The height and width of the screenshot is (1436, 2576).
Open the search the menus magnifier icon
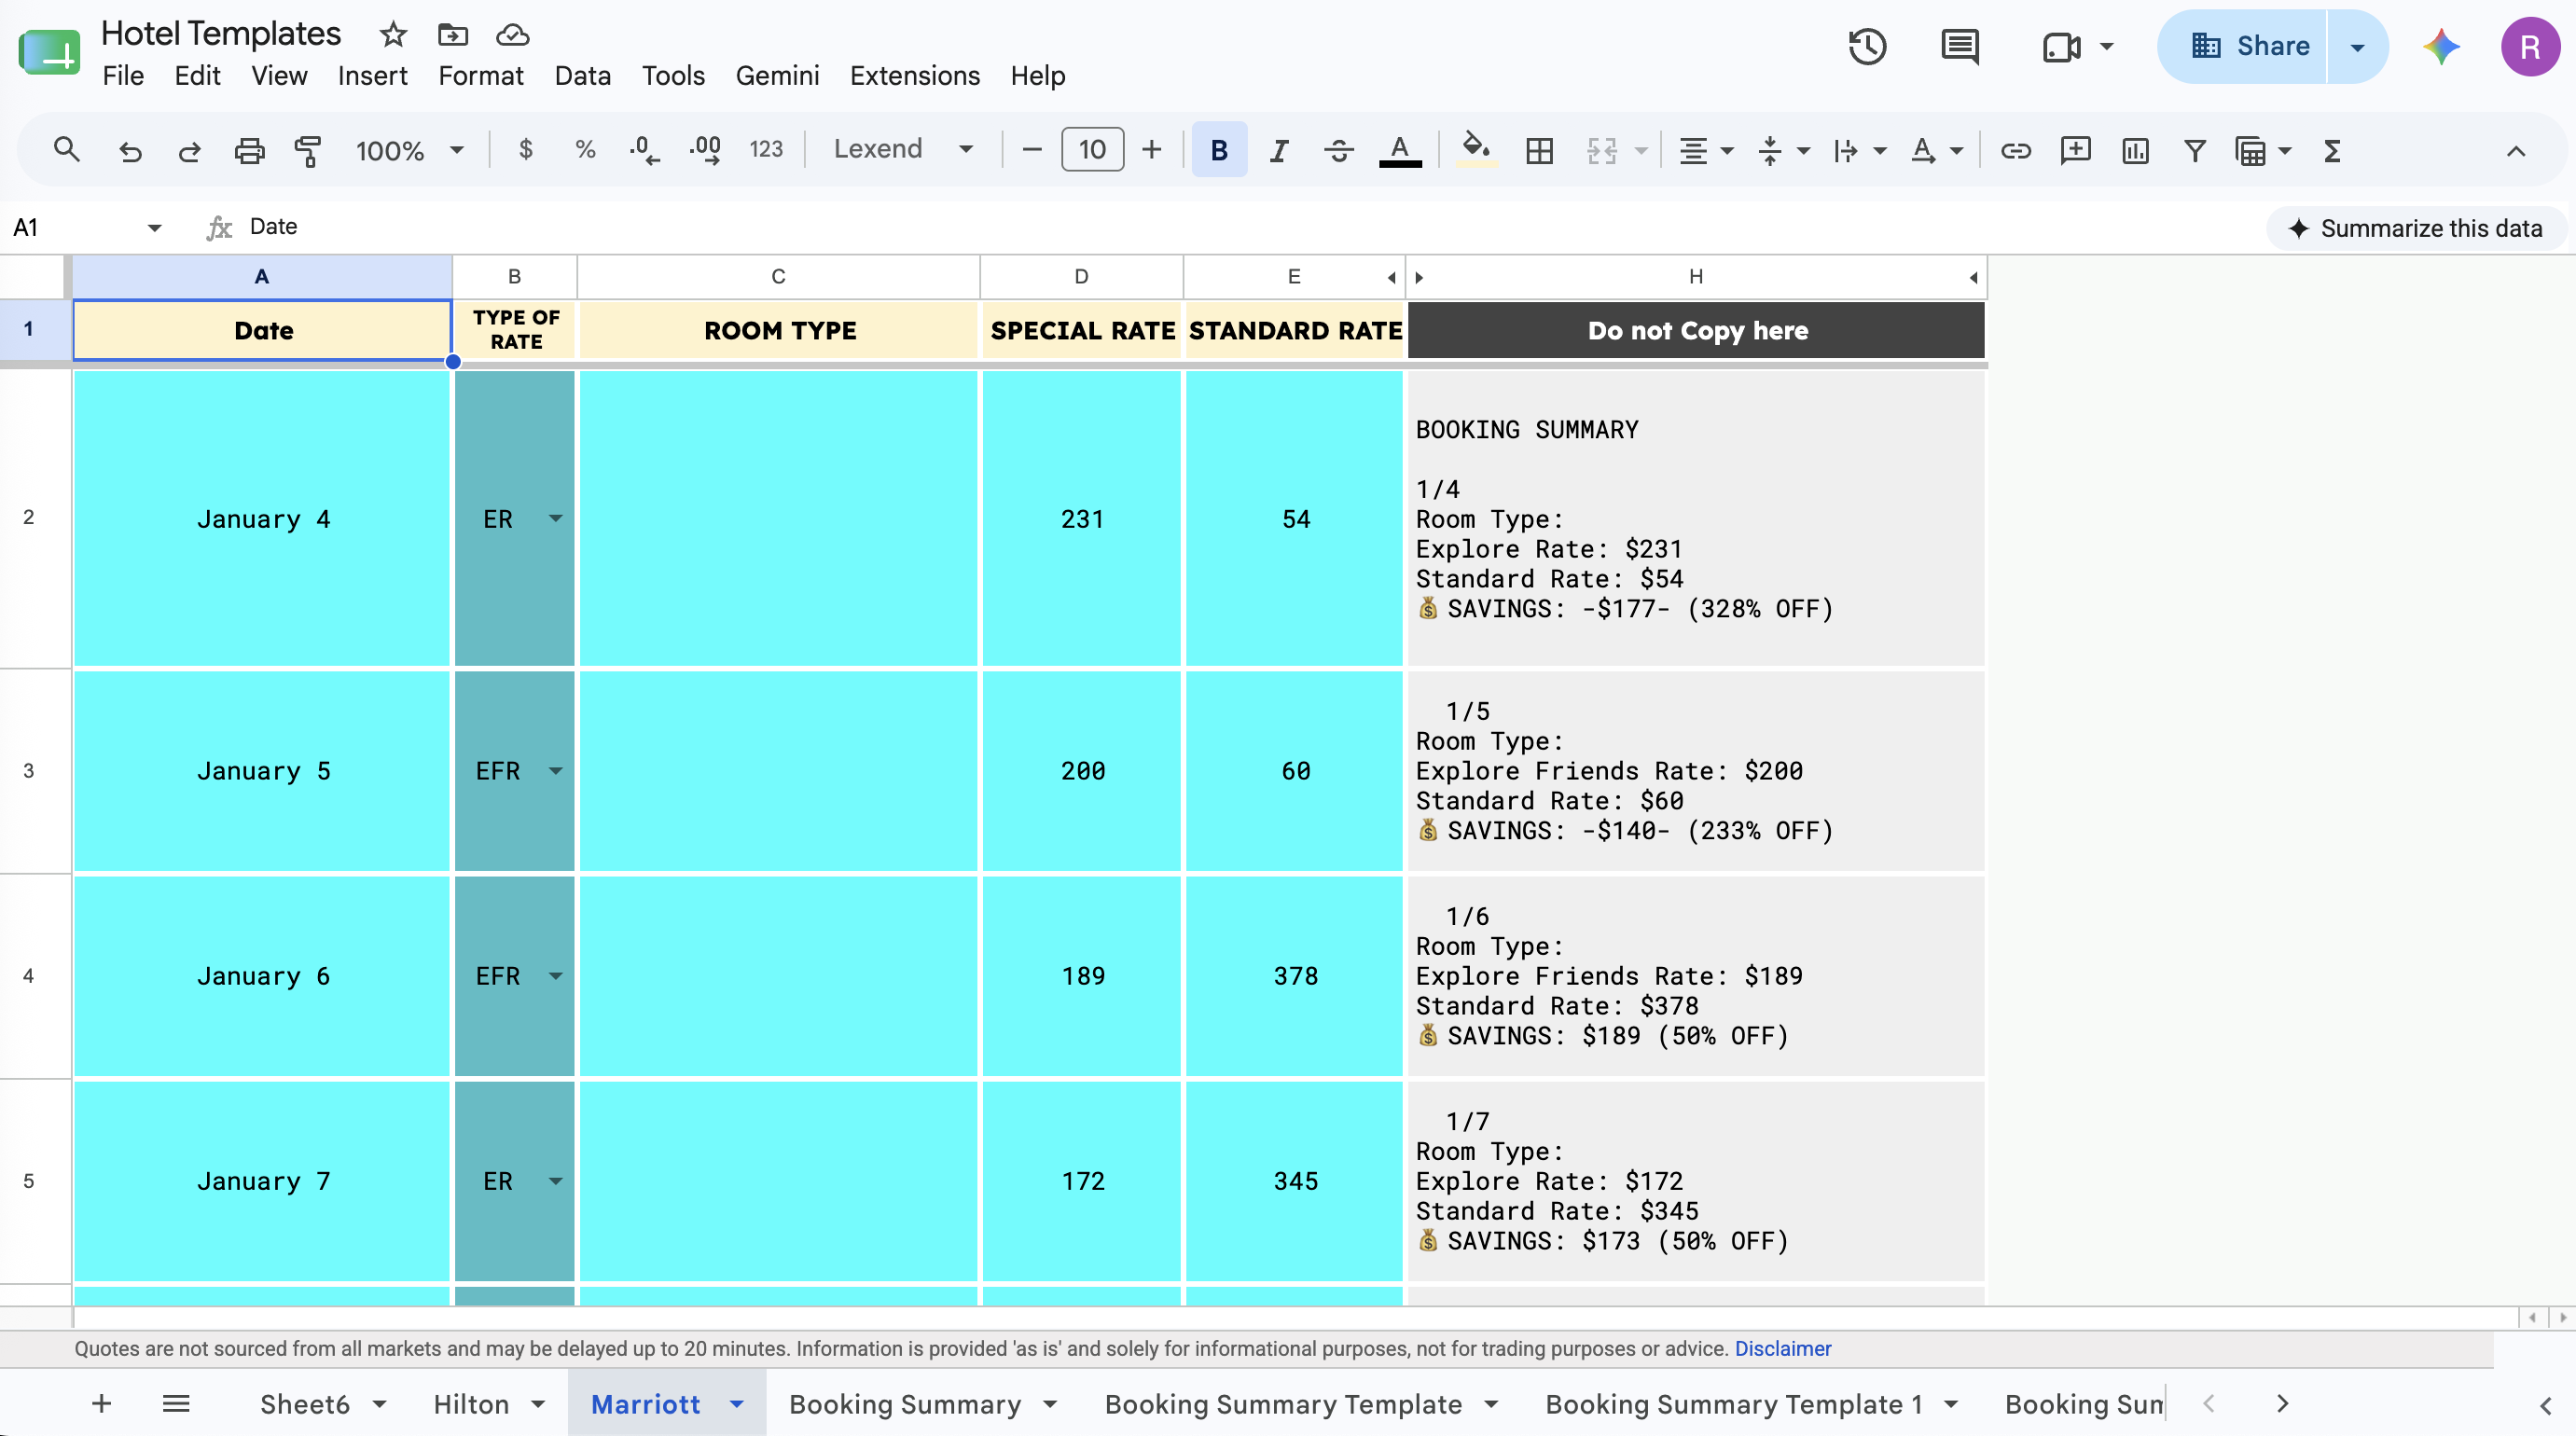pyautogui.click(x=67, y=150)
